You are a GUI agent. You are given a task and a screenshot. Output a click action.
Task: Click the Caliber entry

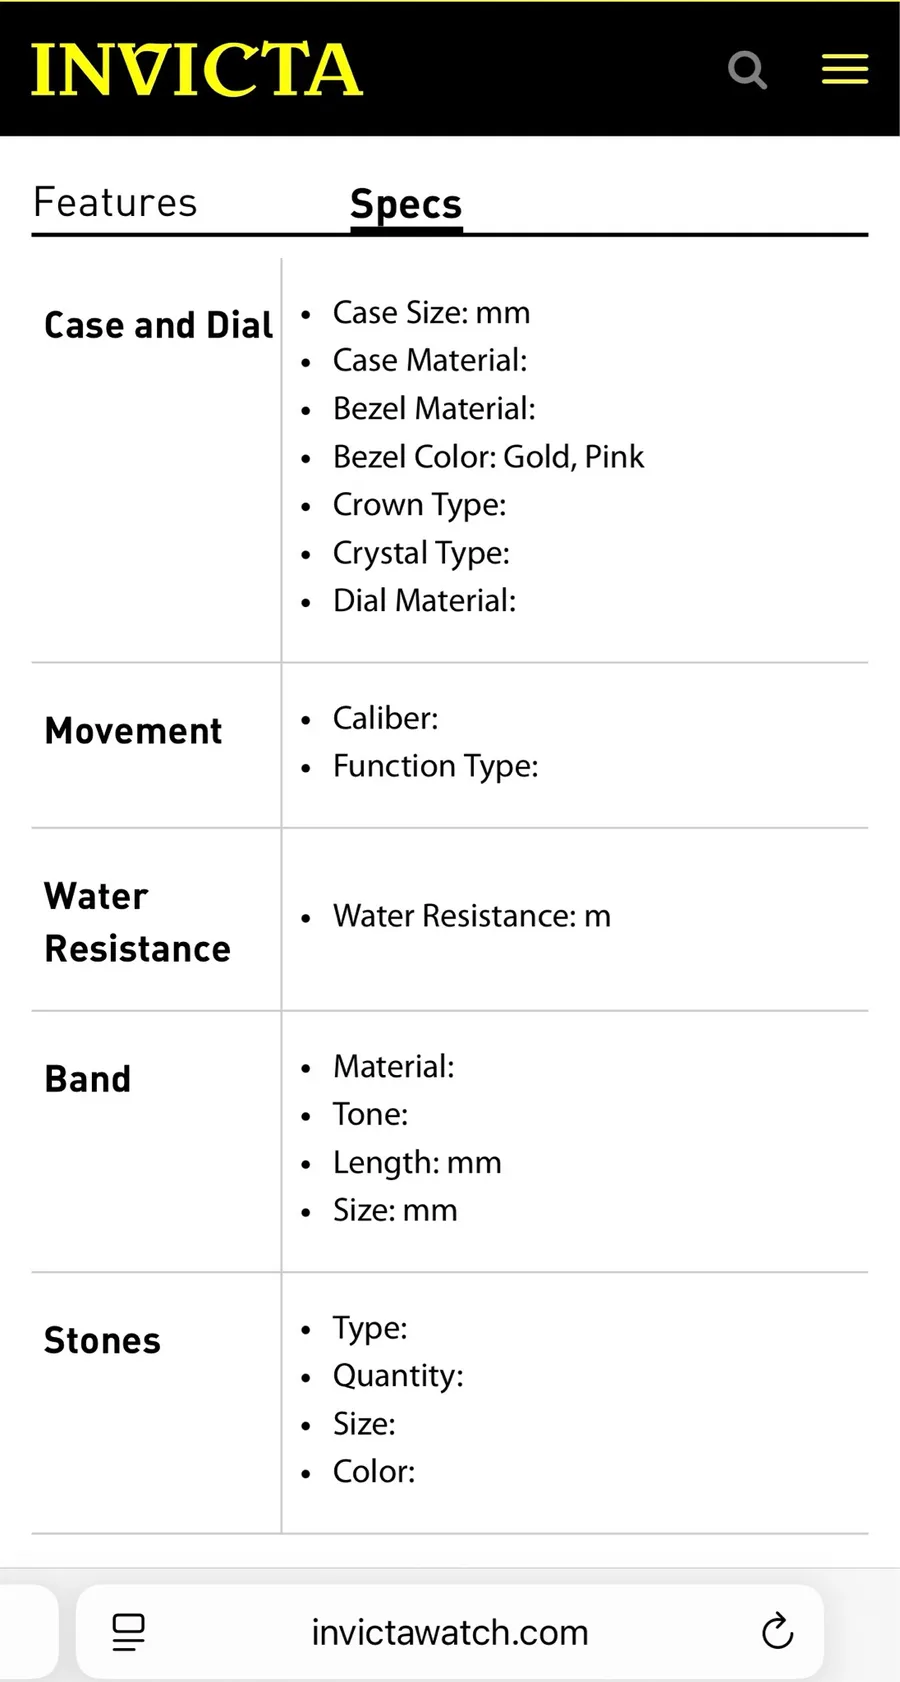pyautogui.click(x=385, y=718)
